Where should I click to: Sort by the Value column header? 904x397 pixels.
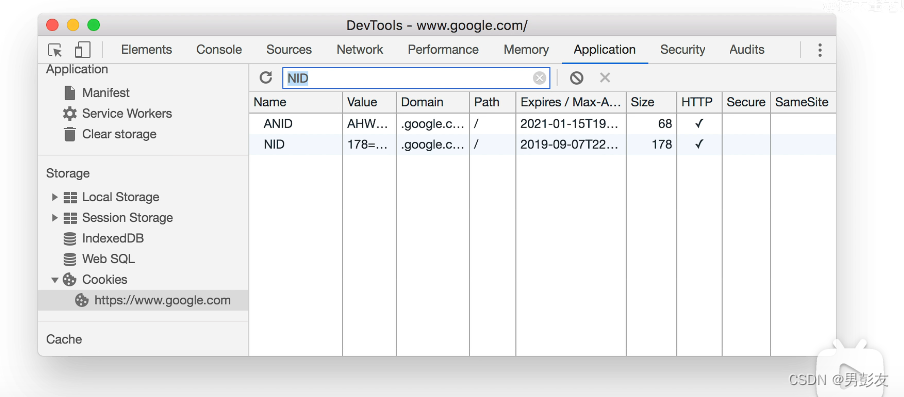click(x=370, y=102)
